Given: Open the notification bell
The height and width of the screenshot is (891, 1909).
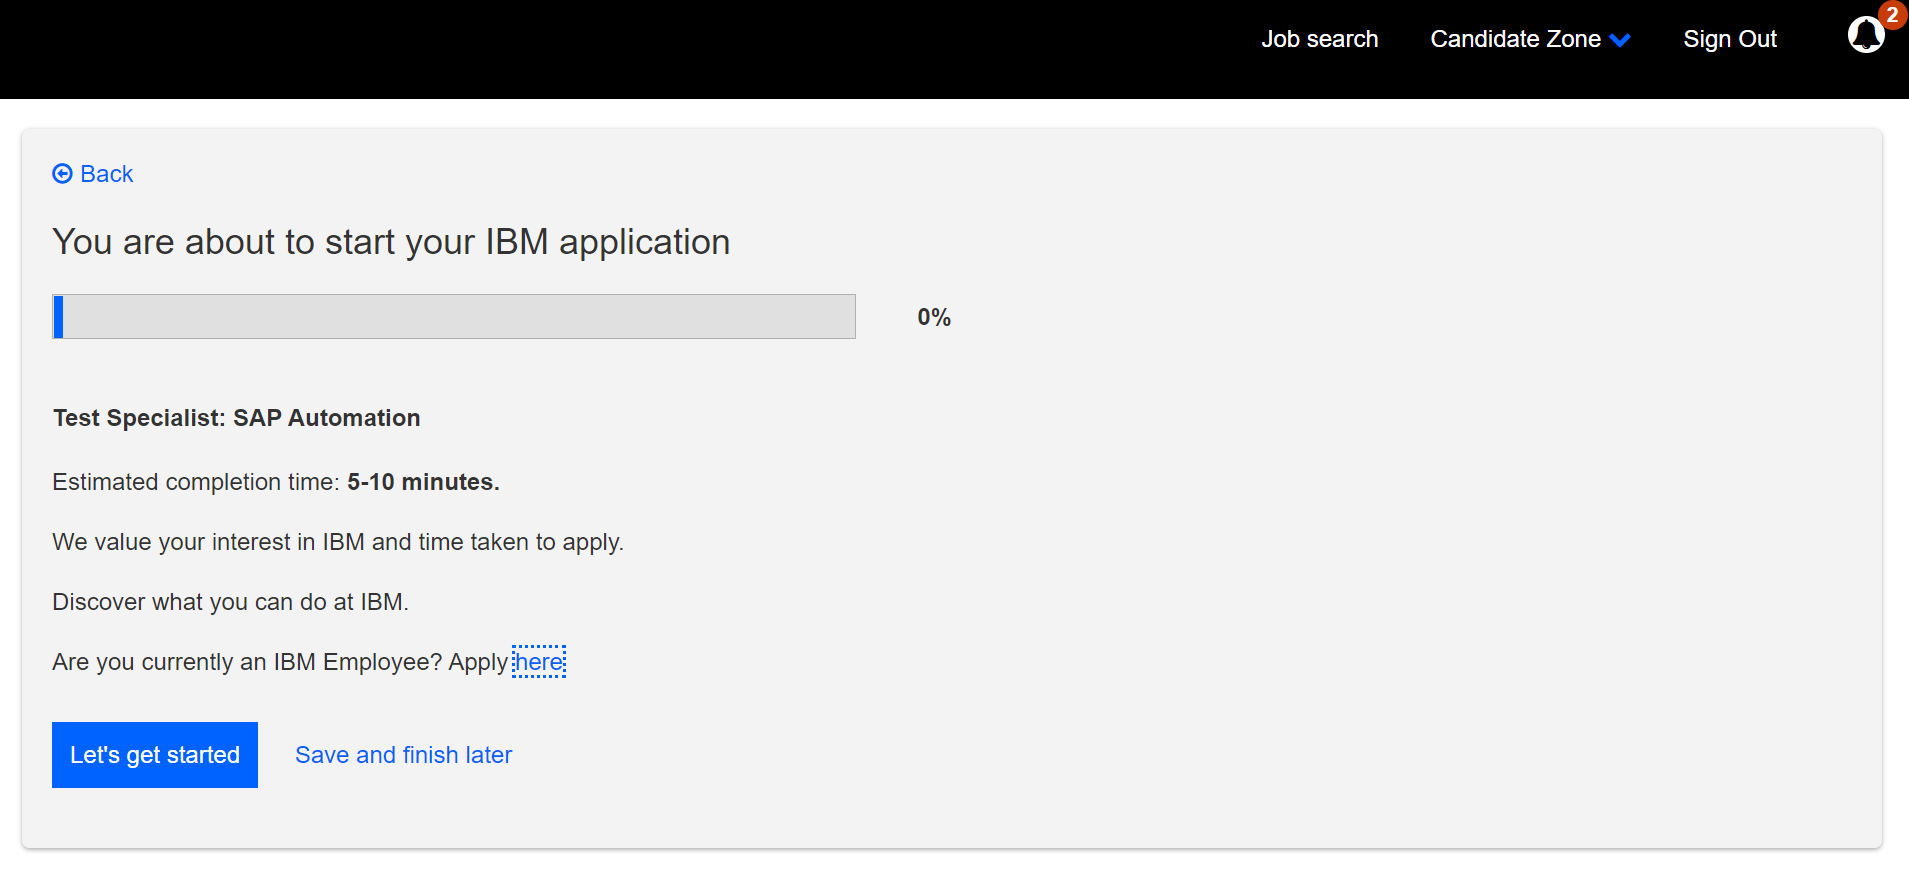Looking at the screenshot, I should pyautogui.click(x=1864, y=36).
